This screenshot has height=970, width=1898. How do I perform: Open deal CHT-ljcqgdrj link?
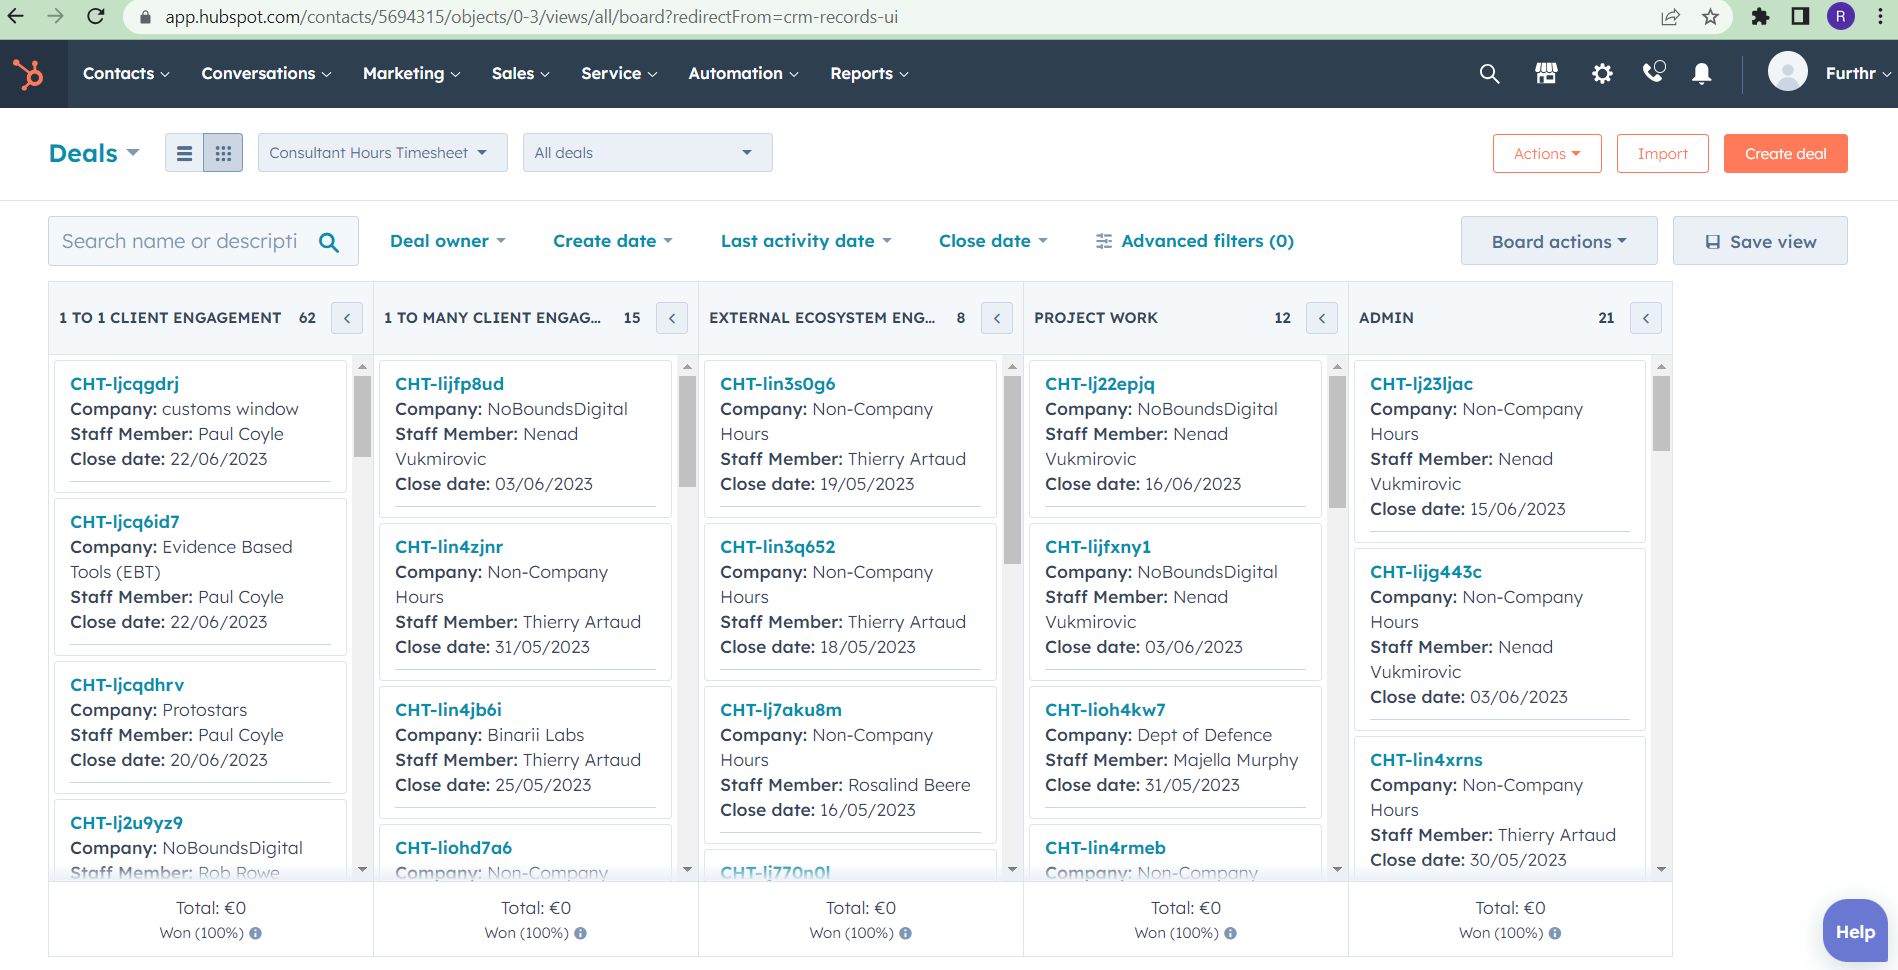tap(124, 384)
